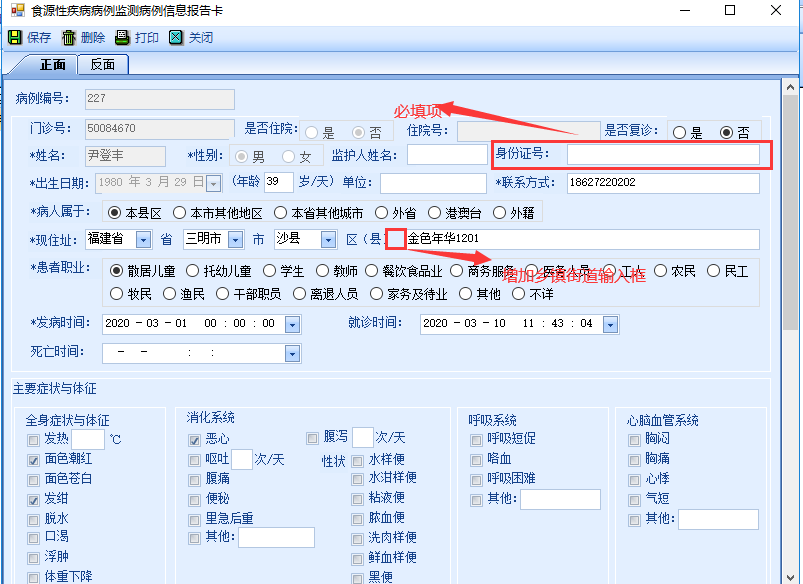
Task: Choose 家务及待业 as patient occupation
Action: click(x=376, y=294)
